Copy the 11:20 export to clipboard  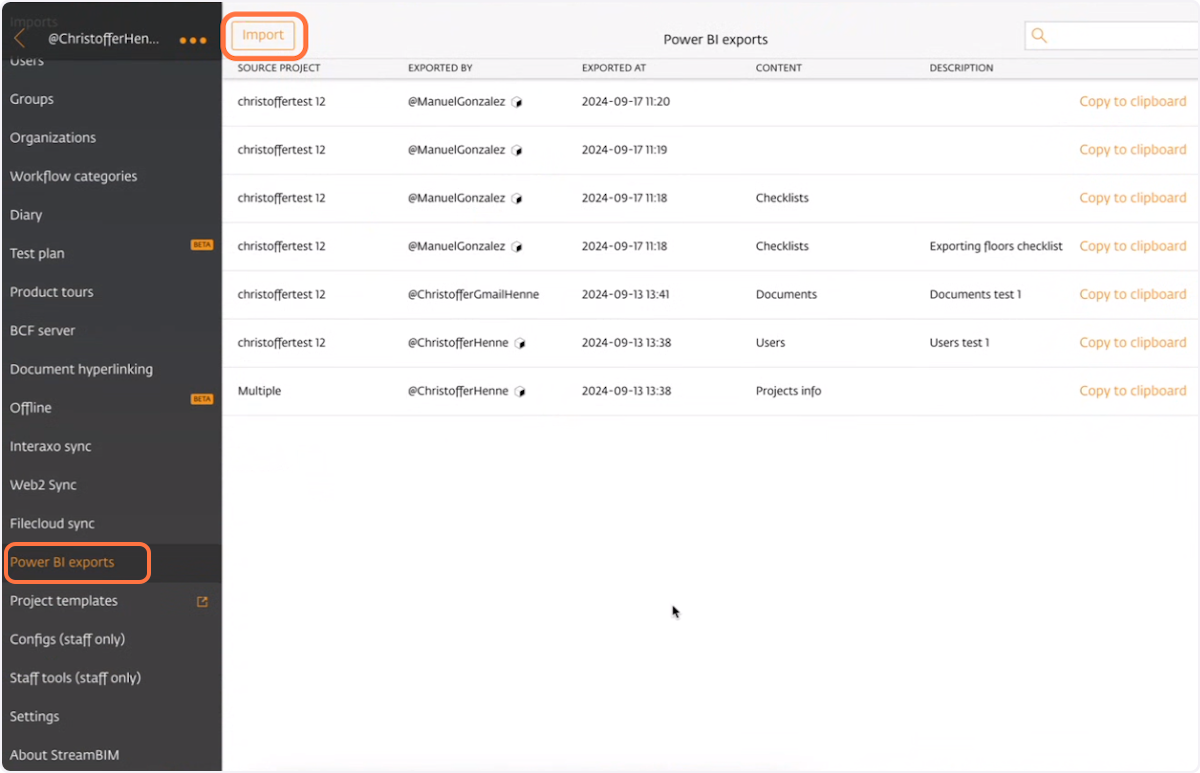point(1133,101)
